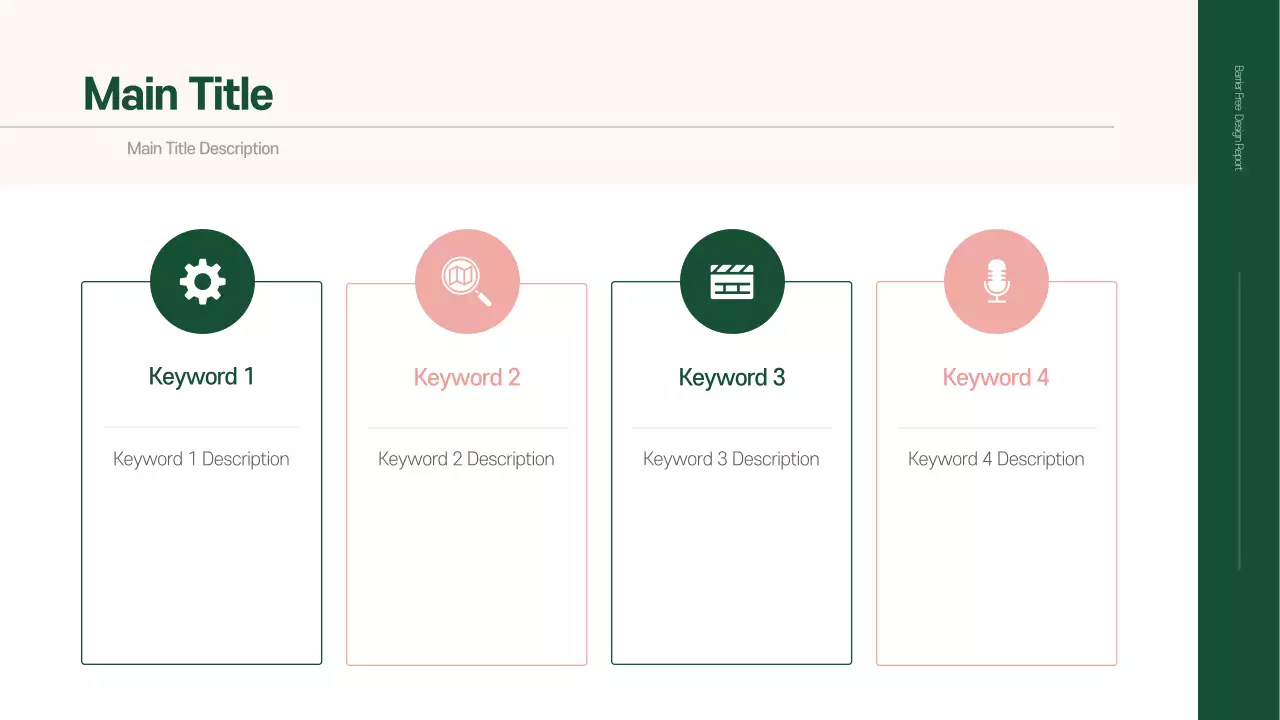1280x720 pixels.
Task: Click the Keyword 4 heading text
Action: click(996, 376)
